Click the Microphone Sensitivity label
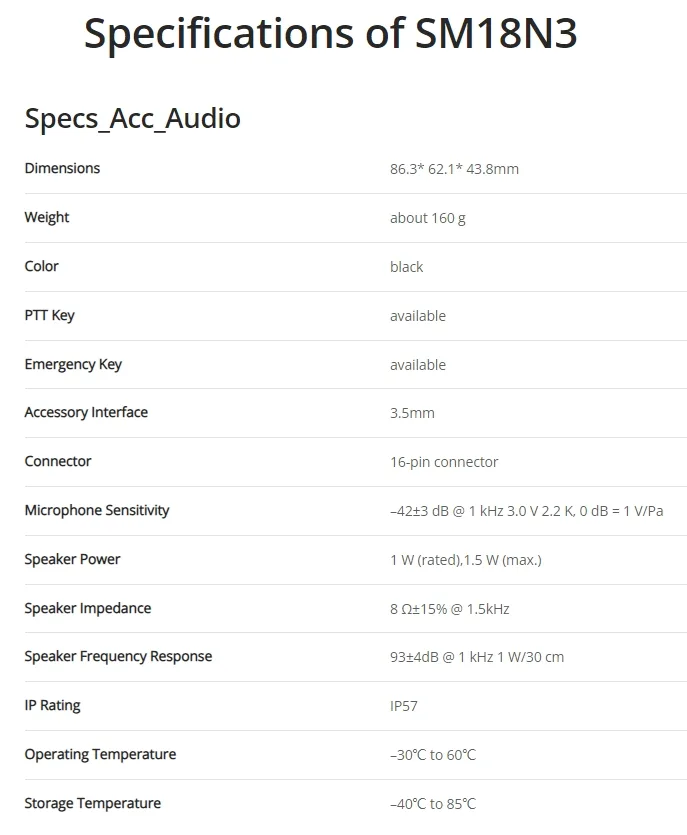 pos(97,510)
